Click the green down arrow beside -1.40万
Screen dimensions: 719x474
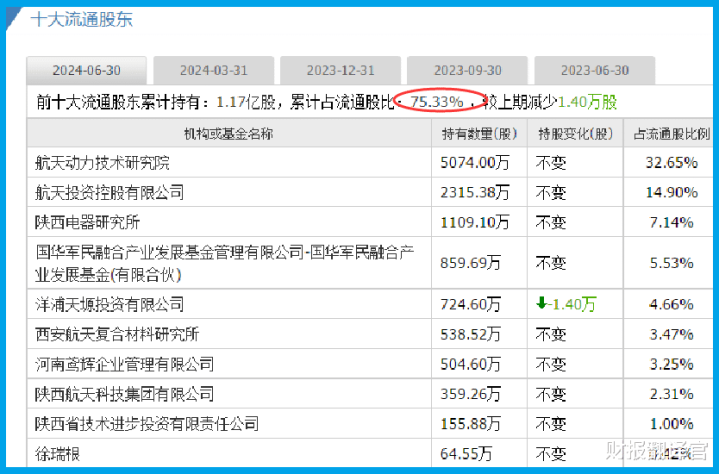click(x=542, y=303)
